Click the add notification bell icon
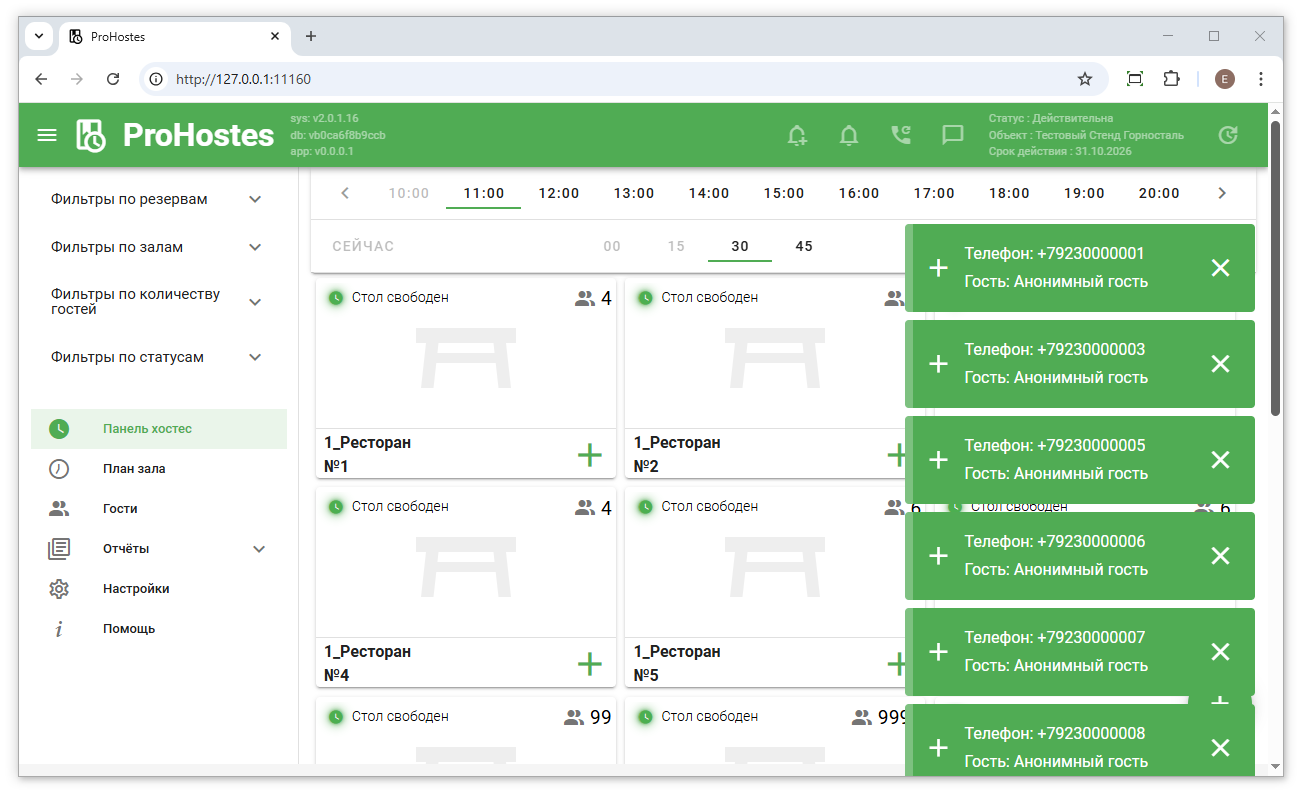1298x805 pixels. pyautogui.click(x=797, y=135)
